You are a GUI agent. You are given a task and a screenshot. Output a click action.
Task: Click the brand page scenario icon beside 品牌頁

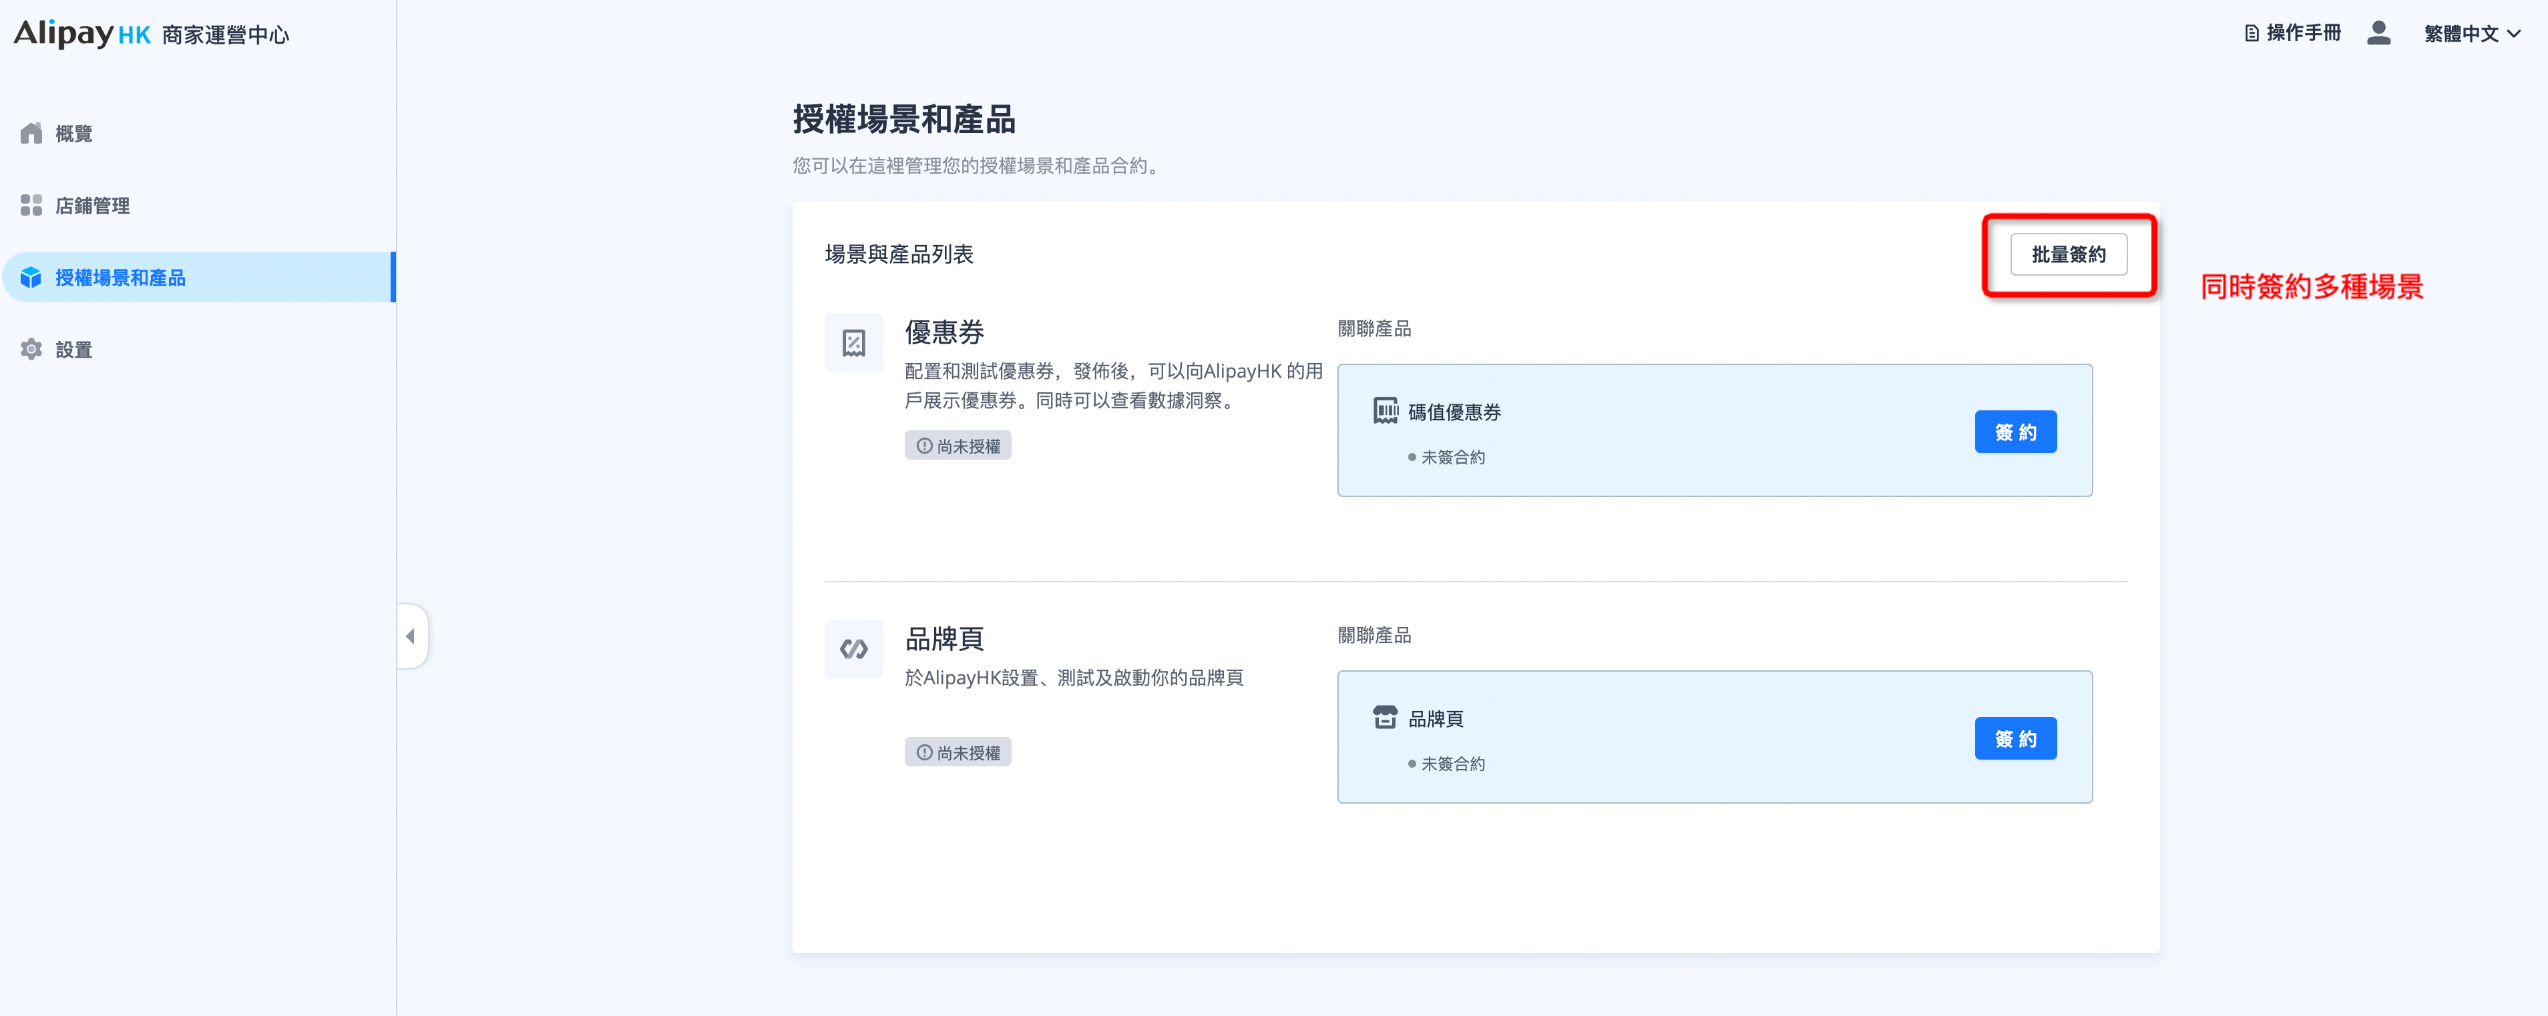coord(854,649)
